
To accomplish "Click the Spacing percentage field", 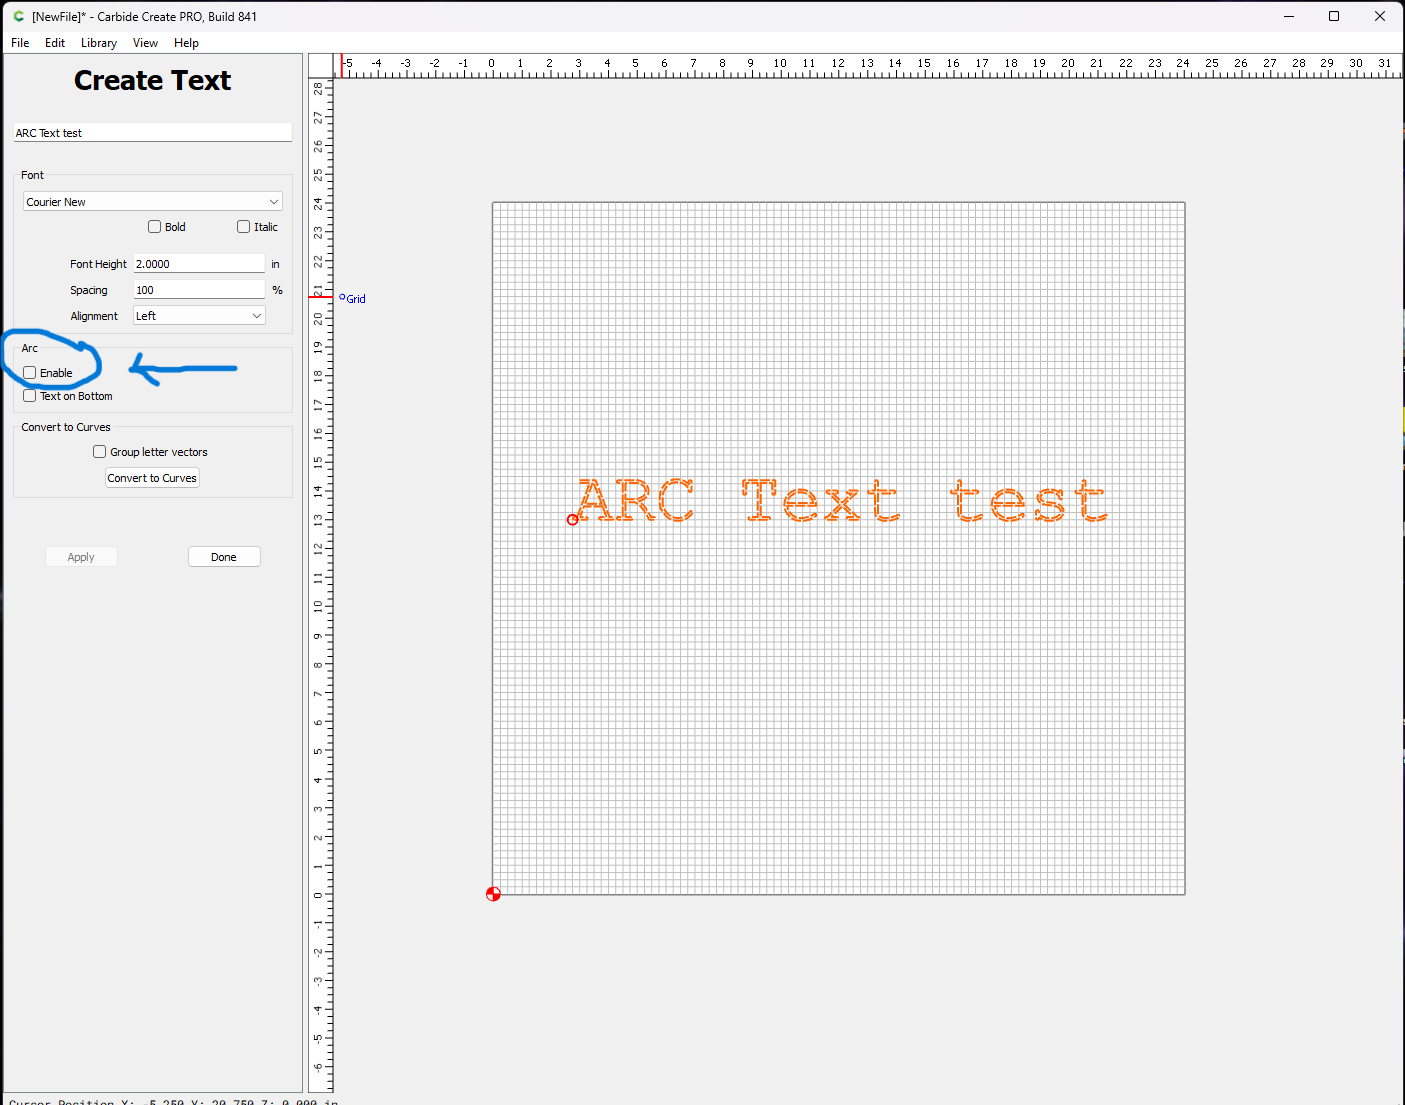I will [199, 290].
